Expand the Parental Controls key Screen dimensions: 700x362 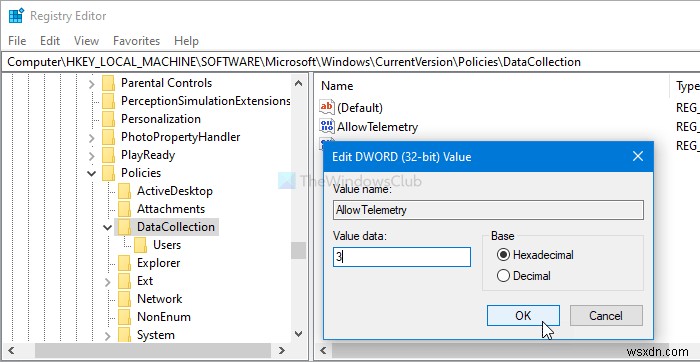pyautogui.click(x=92, y=83)
